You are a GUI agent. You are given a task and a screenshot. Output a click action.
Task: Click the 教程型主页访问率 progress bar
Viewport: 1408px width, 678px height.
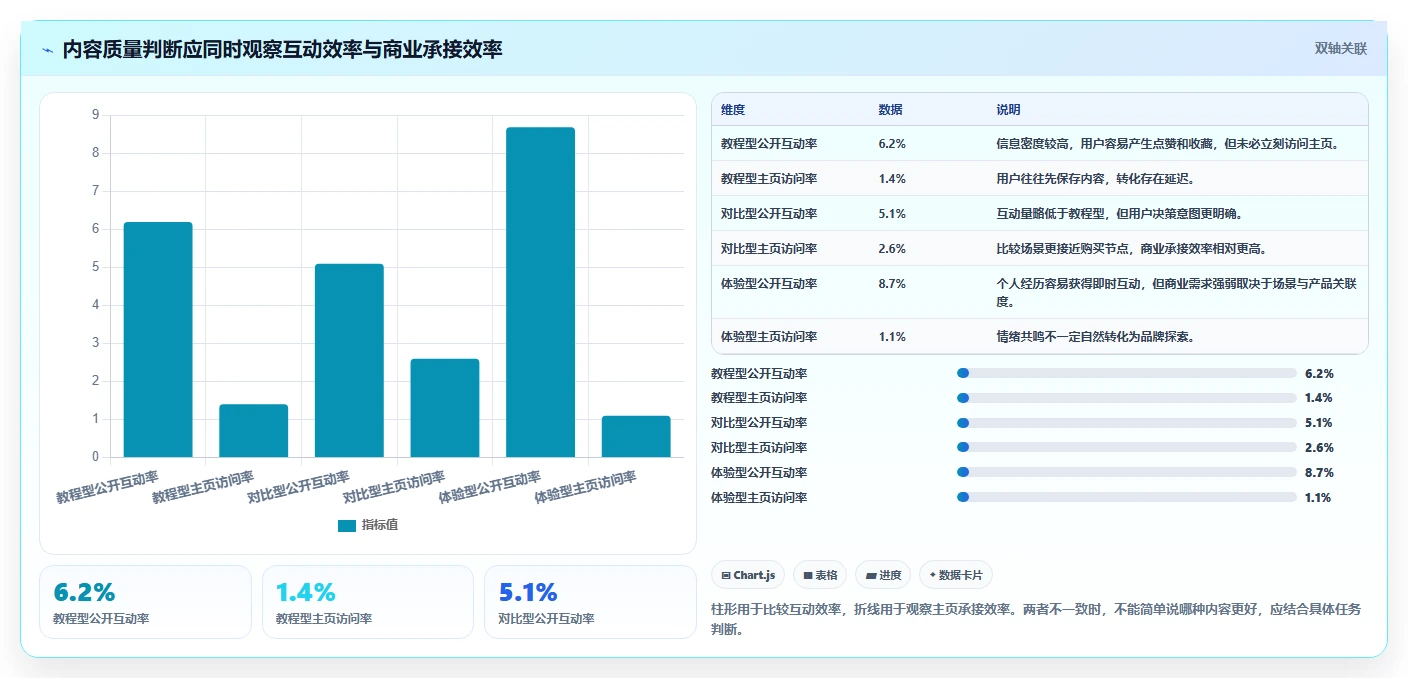pos(1127,398)
